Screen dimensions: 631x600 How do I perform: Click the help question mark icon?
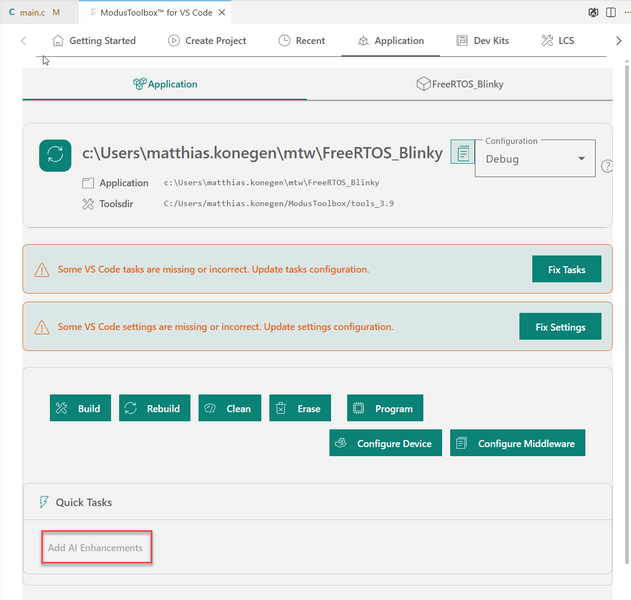(606, 166)
